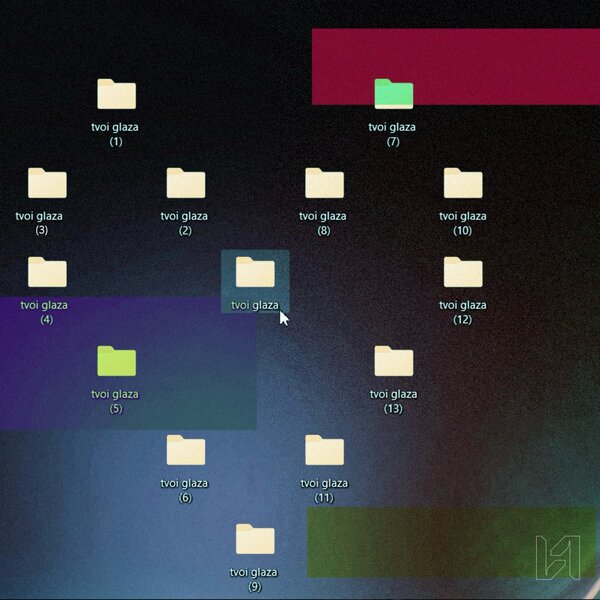The height and width of the screenshot is (600, 600).
Task: Click the tvoi glaza (10) folder icon
Action: [x=462, y=183]
